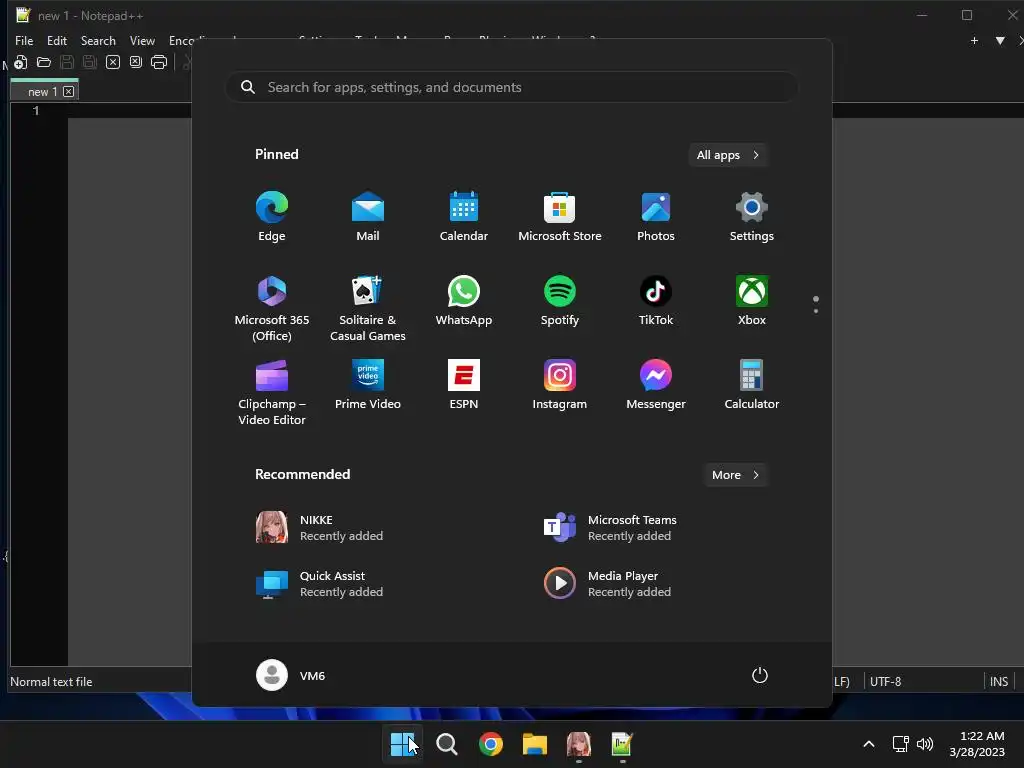
Task: Show More recommended items
Action: pos(735,475)
